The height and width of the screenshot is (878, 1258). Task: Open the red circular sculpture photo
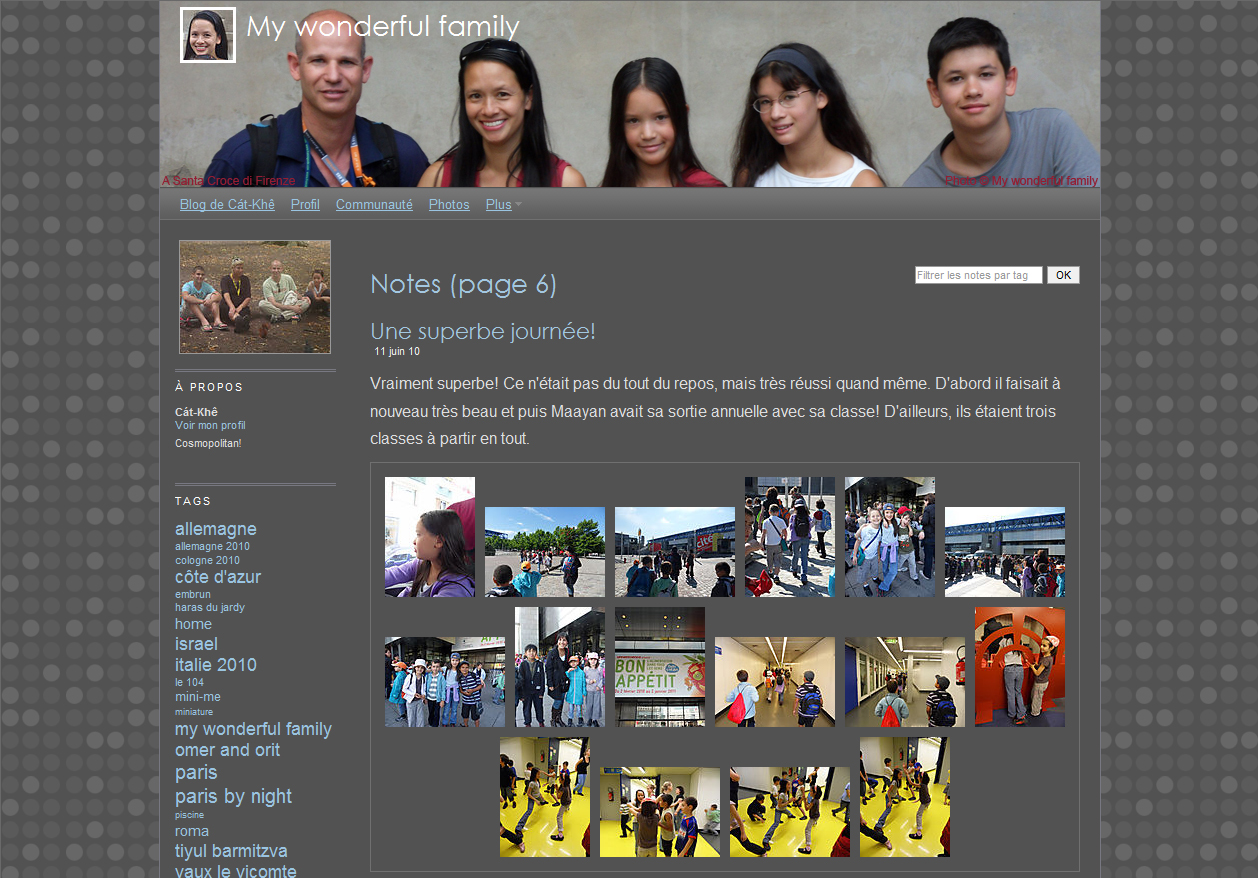(x=1019, y=667)
